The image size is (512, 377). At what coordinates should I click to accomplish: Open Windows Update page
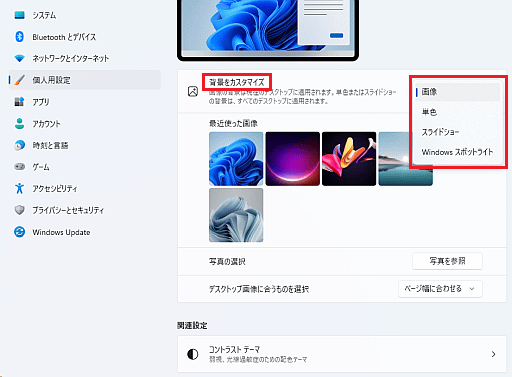pyautogui.click(x=85, y=232)
